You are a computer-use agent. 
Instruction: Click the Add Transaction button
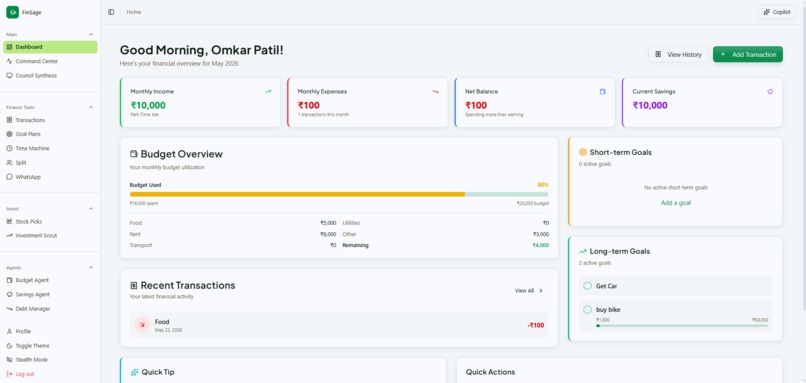coord(747,54)
